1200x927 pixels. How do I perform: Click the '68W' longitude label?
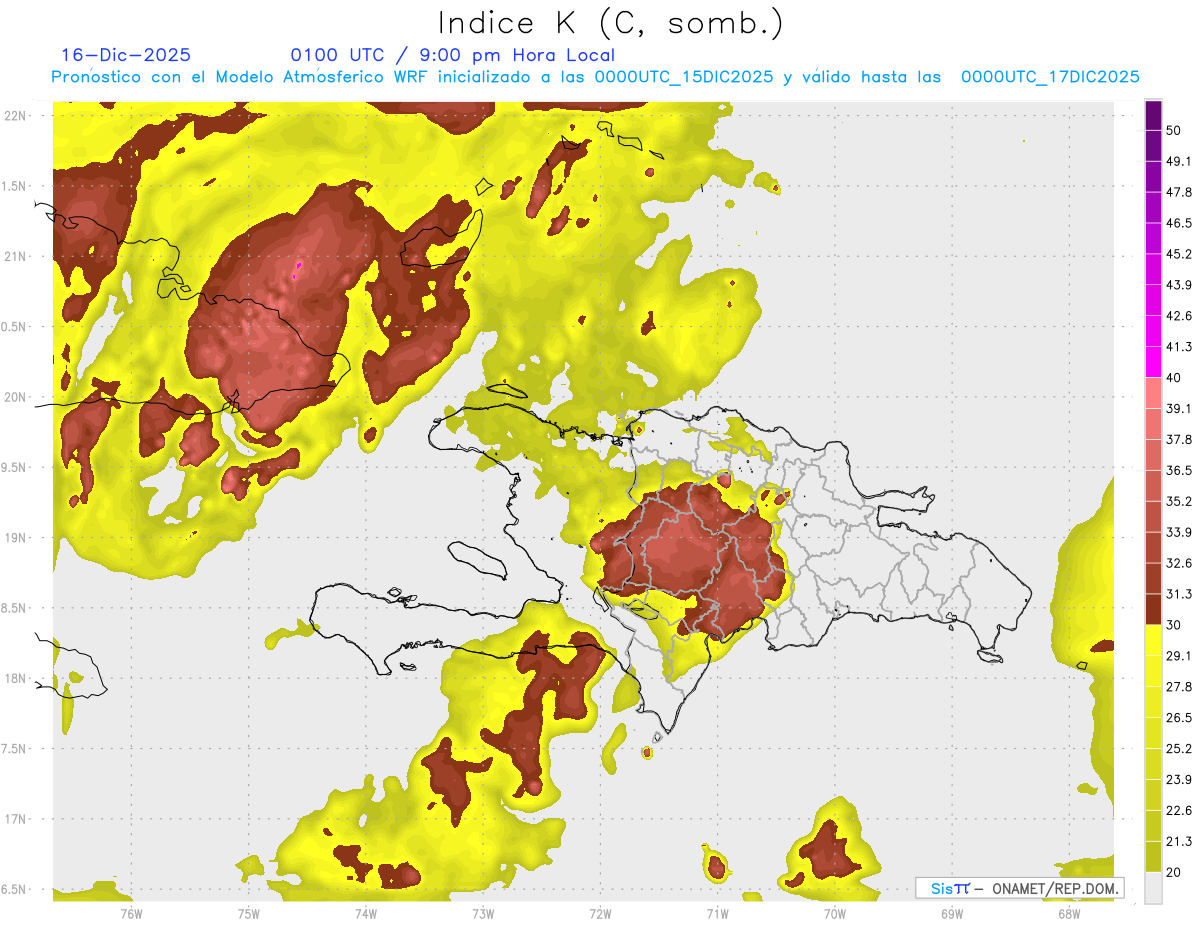tap(1069, 914)
